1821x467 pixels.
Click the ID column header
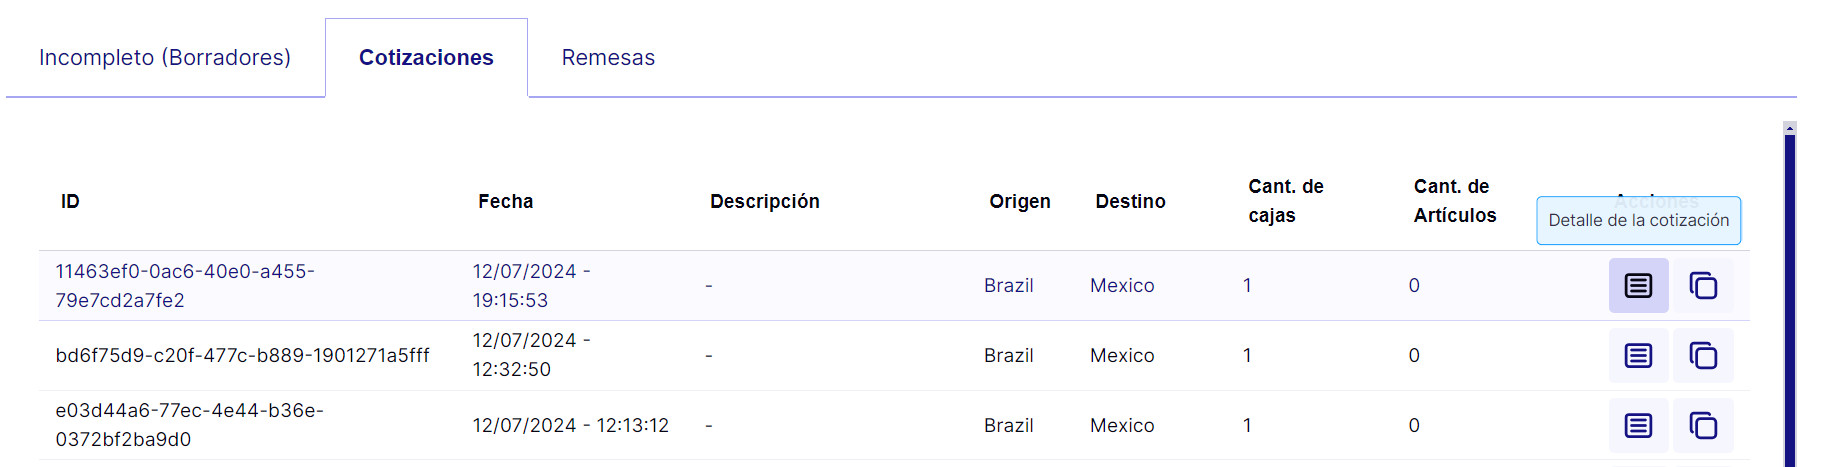tap(70, 202)
